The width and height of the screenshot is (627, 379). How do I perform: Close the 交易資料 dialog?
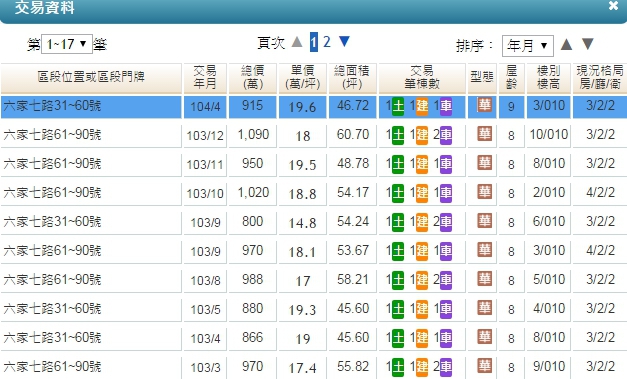point(613,6)
